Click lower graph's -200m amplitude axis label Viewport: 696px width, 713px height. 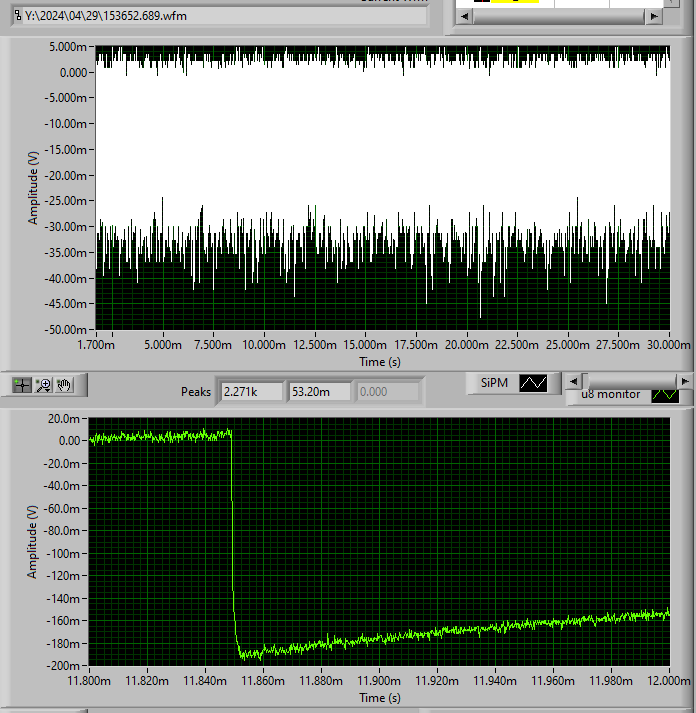61,666
